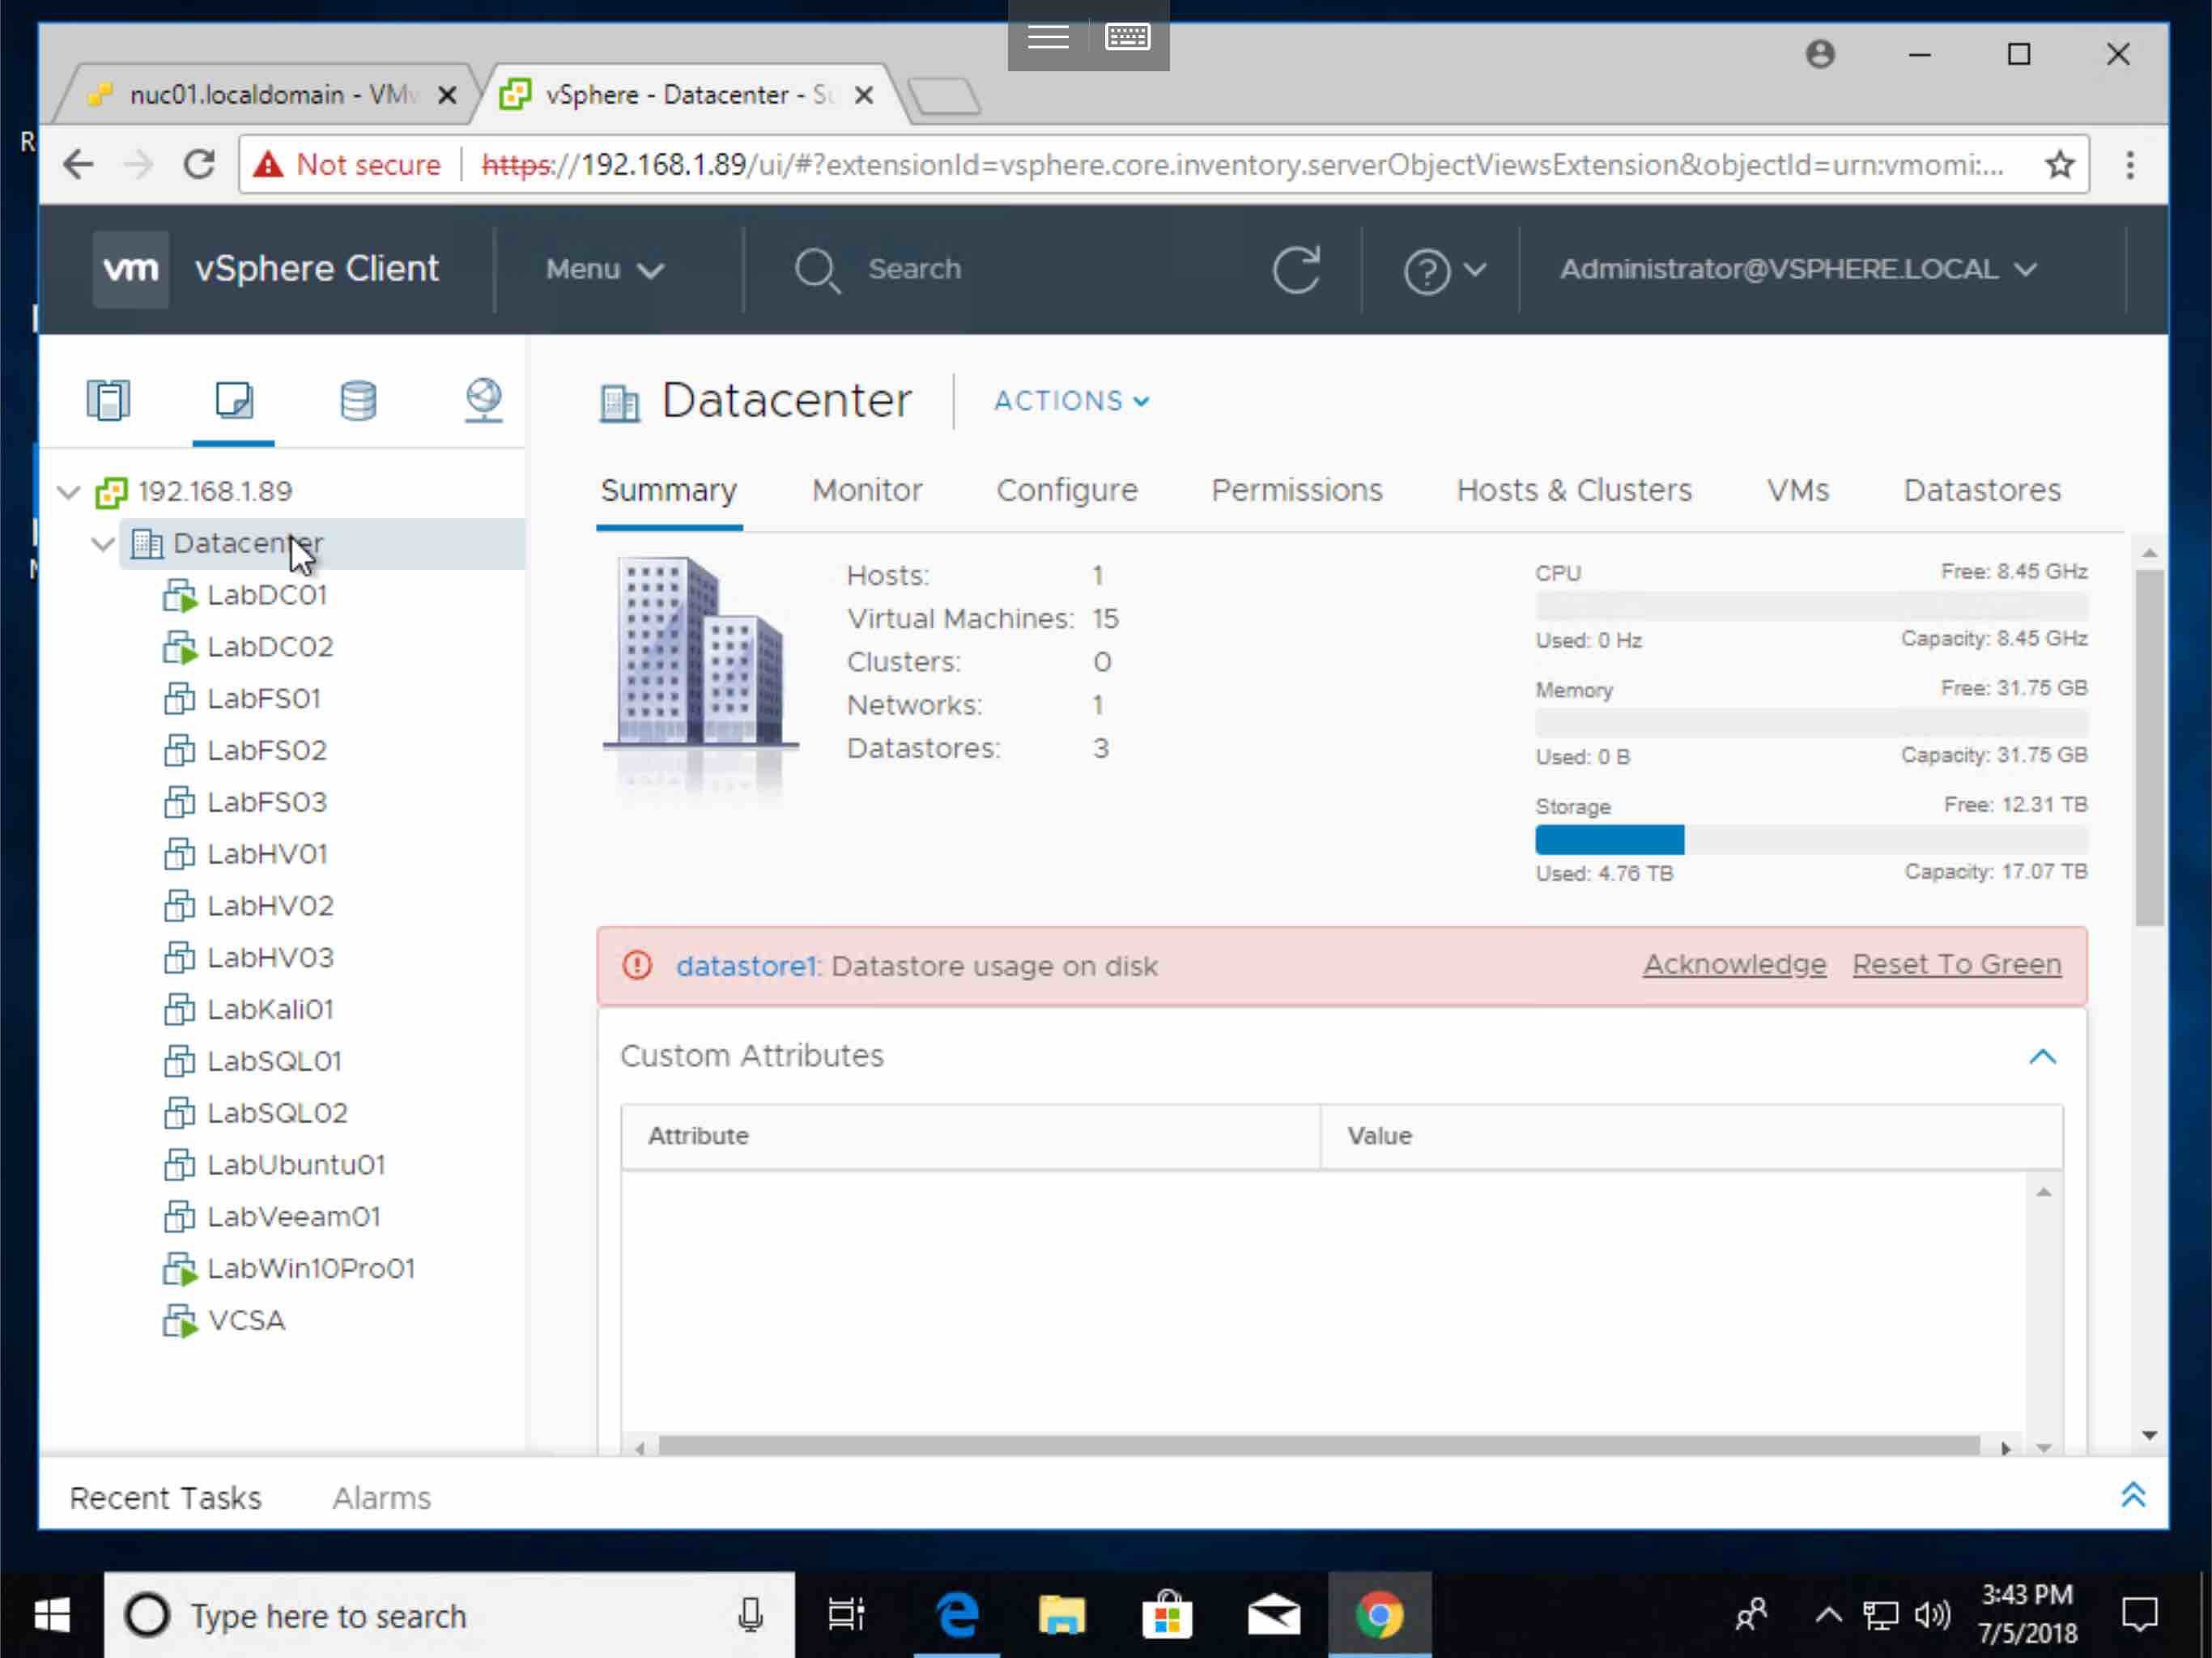
Task: Open Microsoft Edge from the taskbar
Action: [957, 1615]
